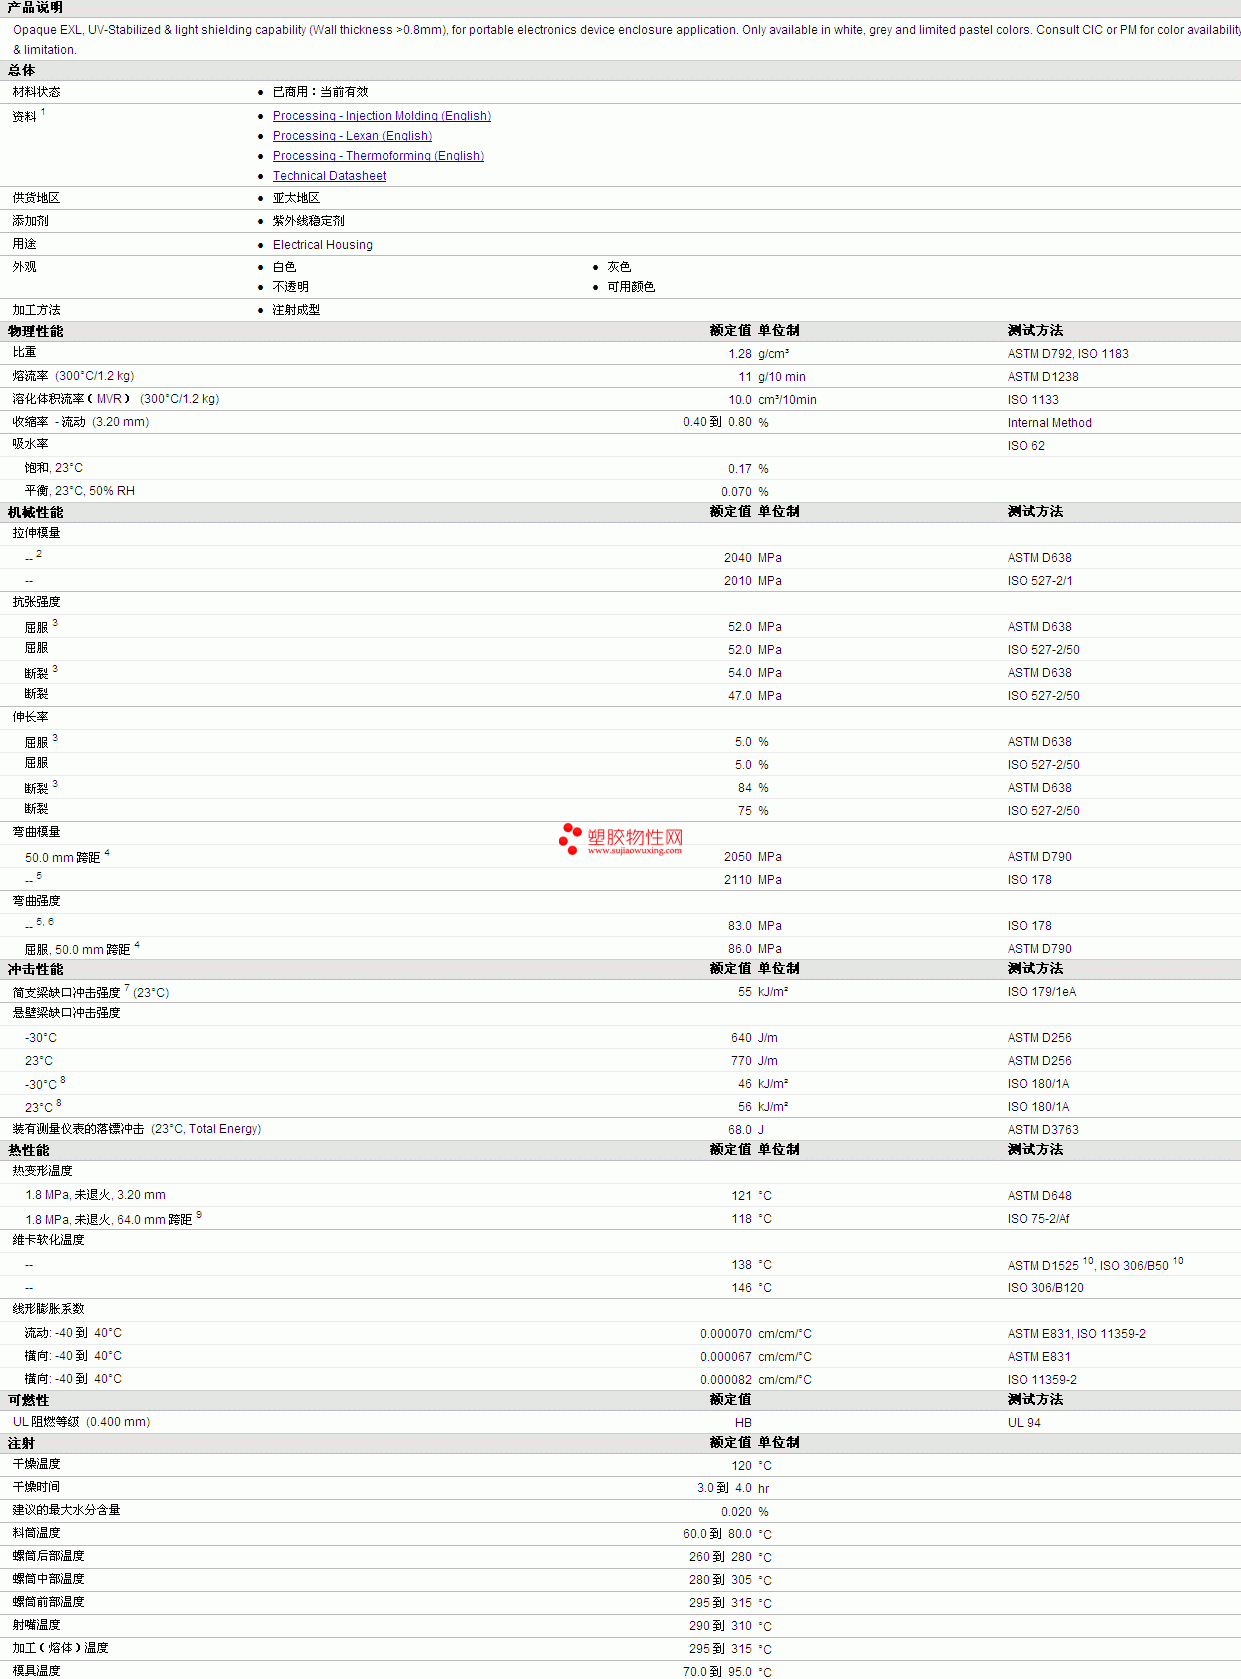Click the 产品说明 section heading

(x=35, y=7)
